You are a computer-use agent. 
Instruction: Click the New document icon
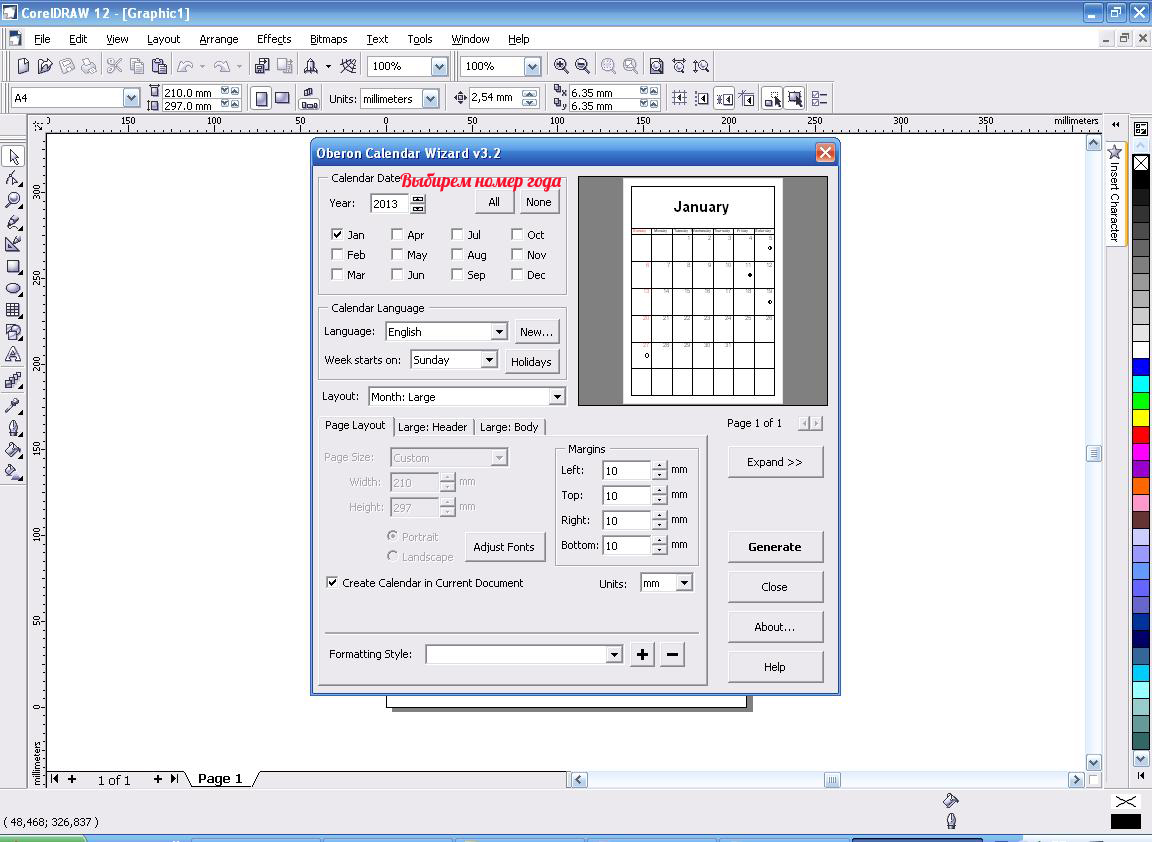[x=23, y=66]
